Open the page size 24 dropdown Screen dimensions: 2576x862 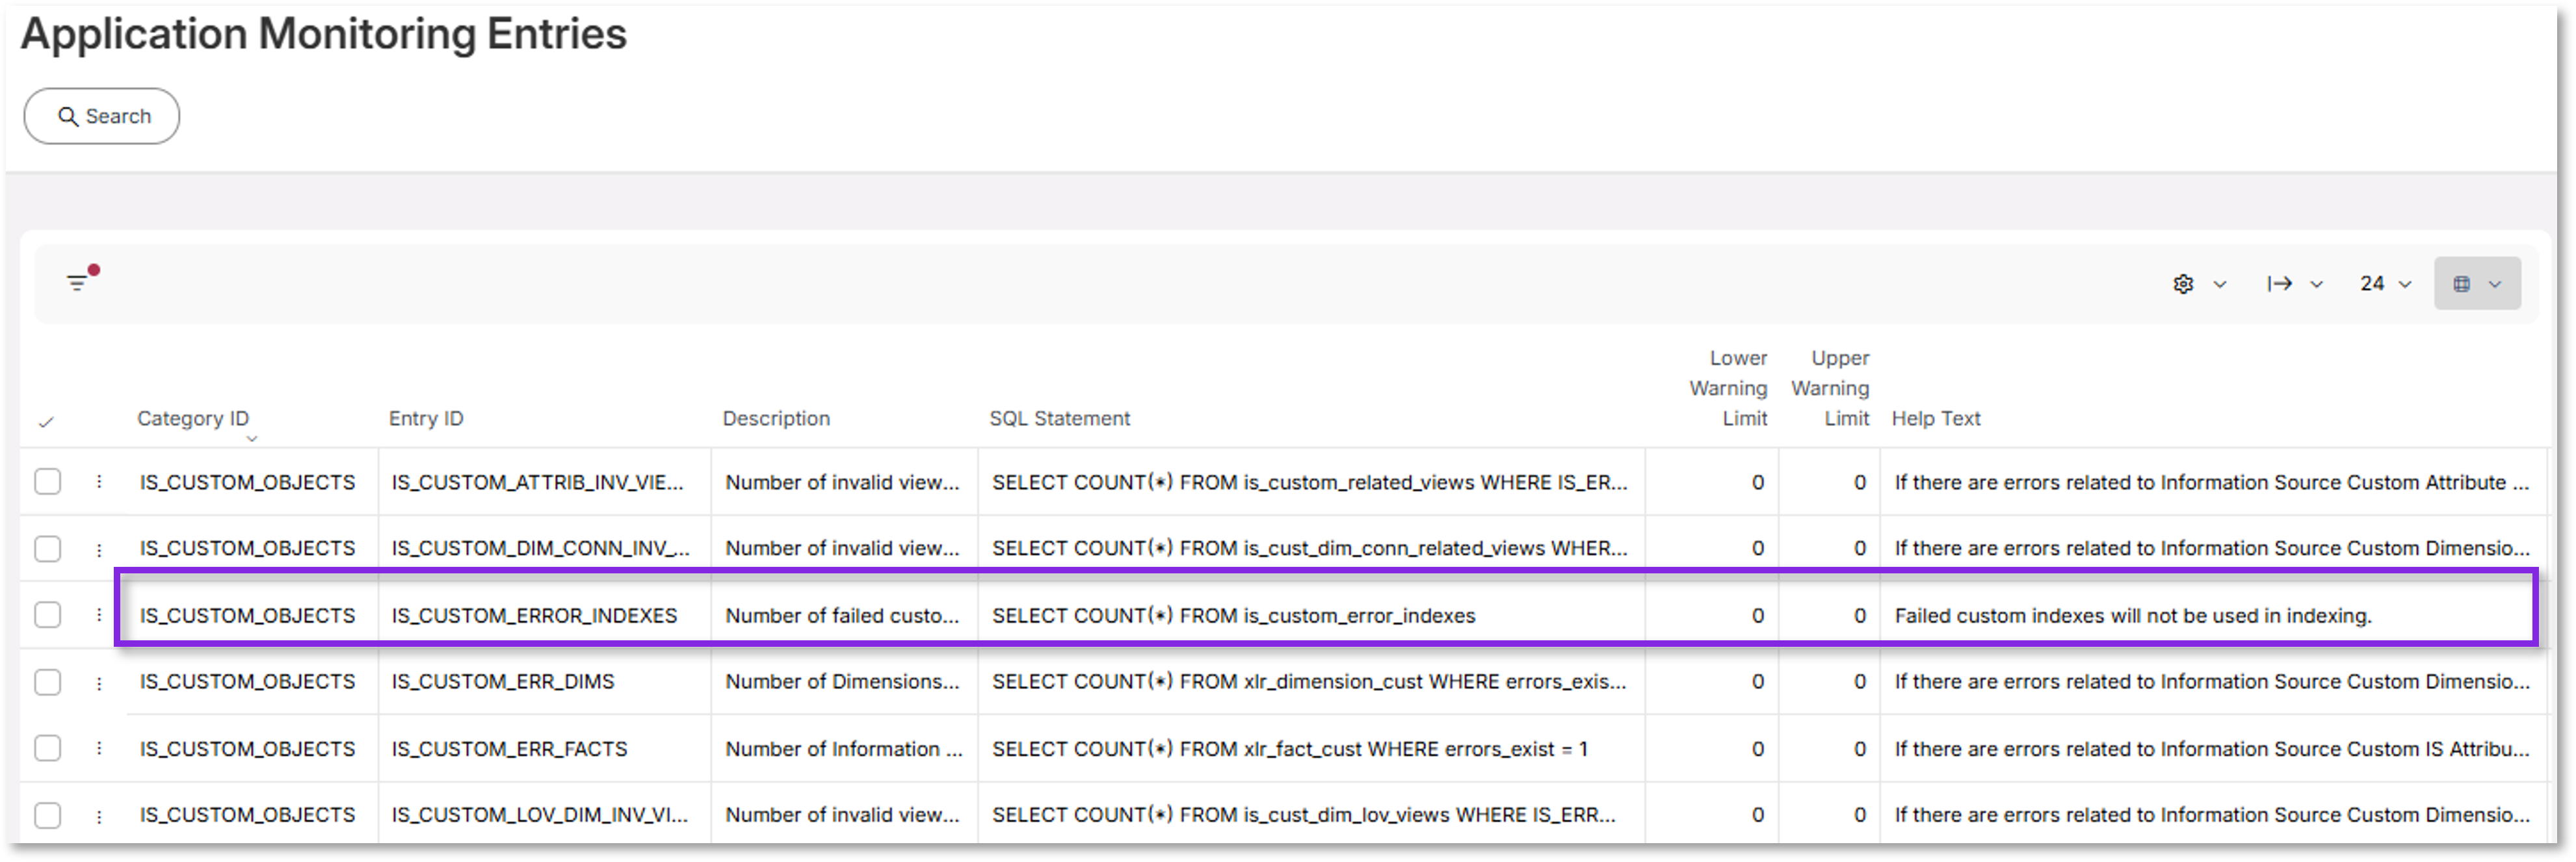click(x=2386, y=284)
